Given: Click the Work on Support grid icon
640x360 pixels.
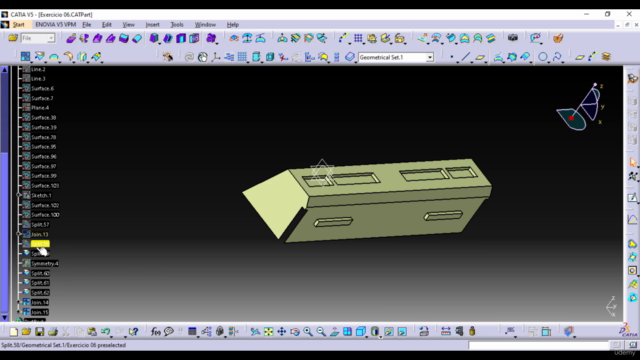Looking at the screenshot, I should [242, 57].
